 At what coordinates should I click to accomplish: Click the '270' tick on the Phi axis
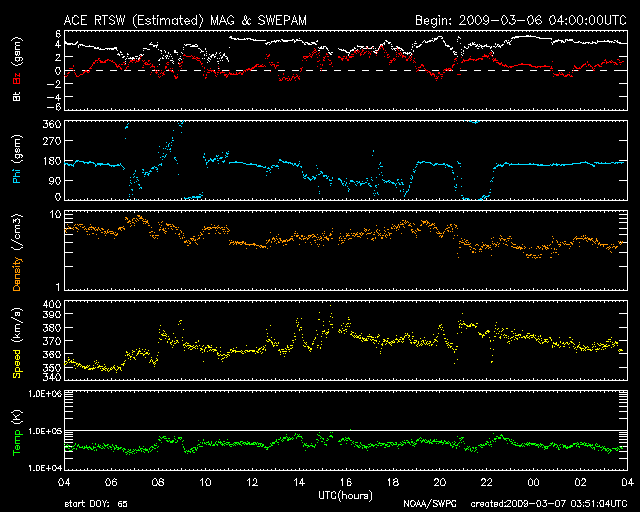pyautogui.click(x=52, y=141)
